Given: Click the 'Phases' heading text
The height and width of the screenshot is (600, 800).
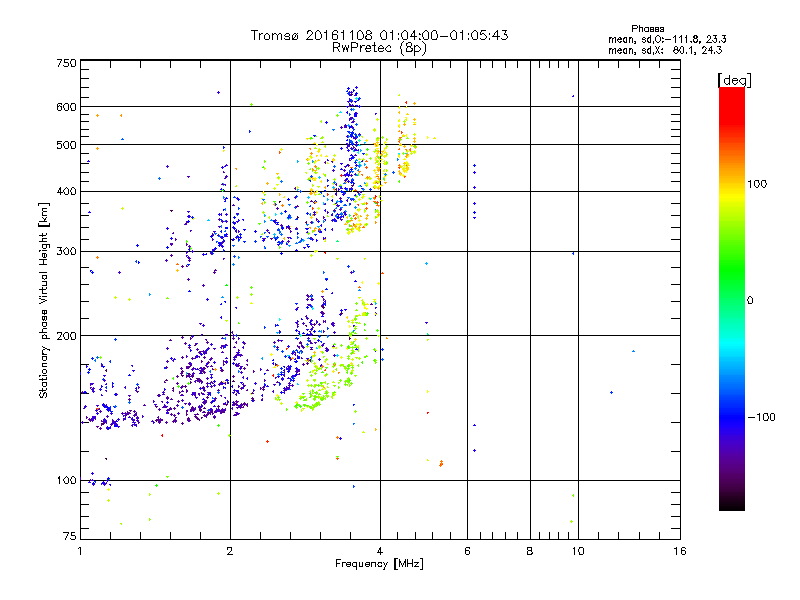Looking at the screenshot, I should click(x=647, y=29).
